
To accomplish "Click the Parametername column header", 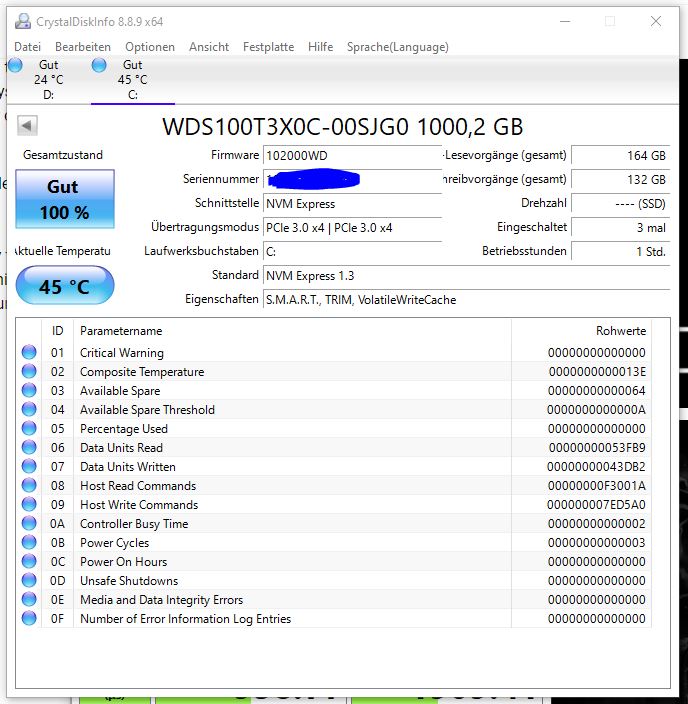I will 292,331.
